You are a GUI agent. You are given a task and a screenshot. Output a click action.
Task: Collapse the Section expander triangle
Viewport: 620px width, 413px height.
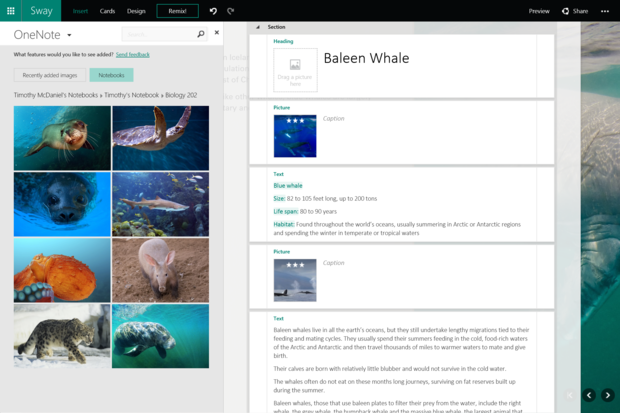click(258, 27)
